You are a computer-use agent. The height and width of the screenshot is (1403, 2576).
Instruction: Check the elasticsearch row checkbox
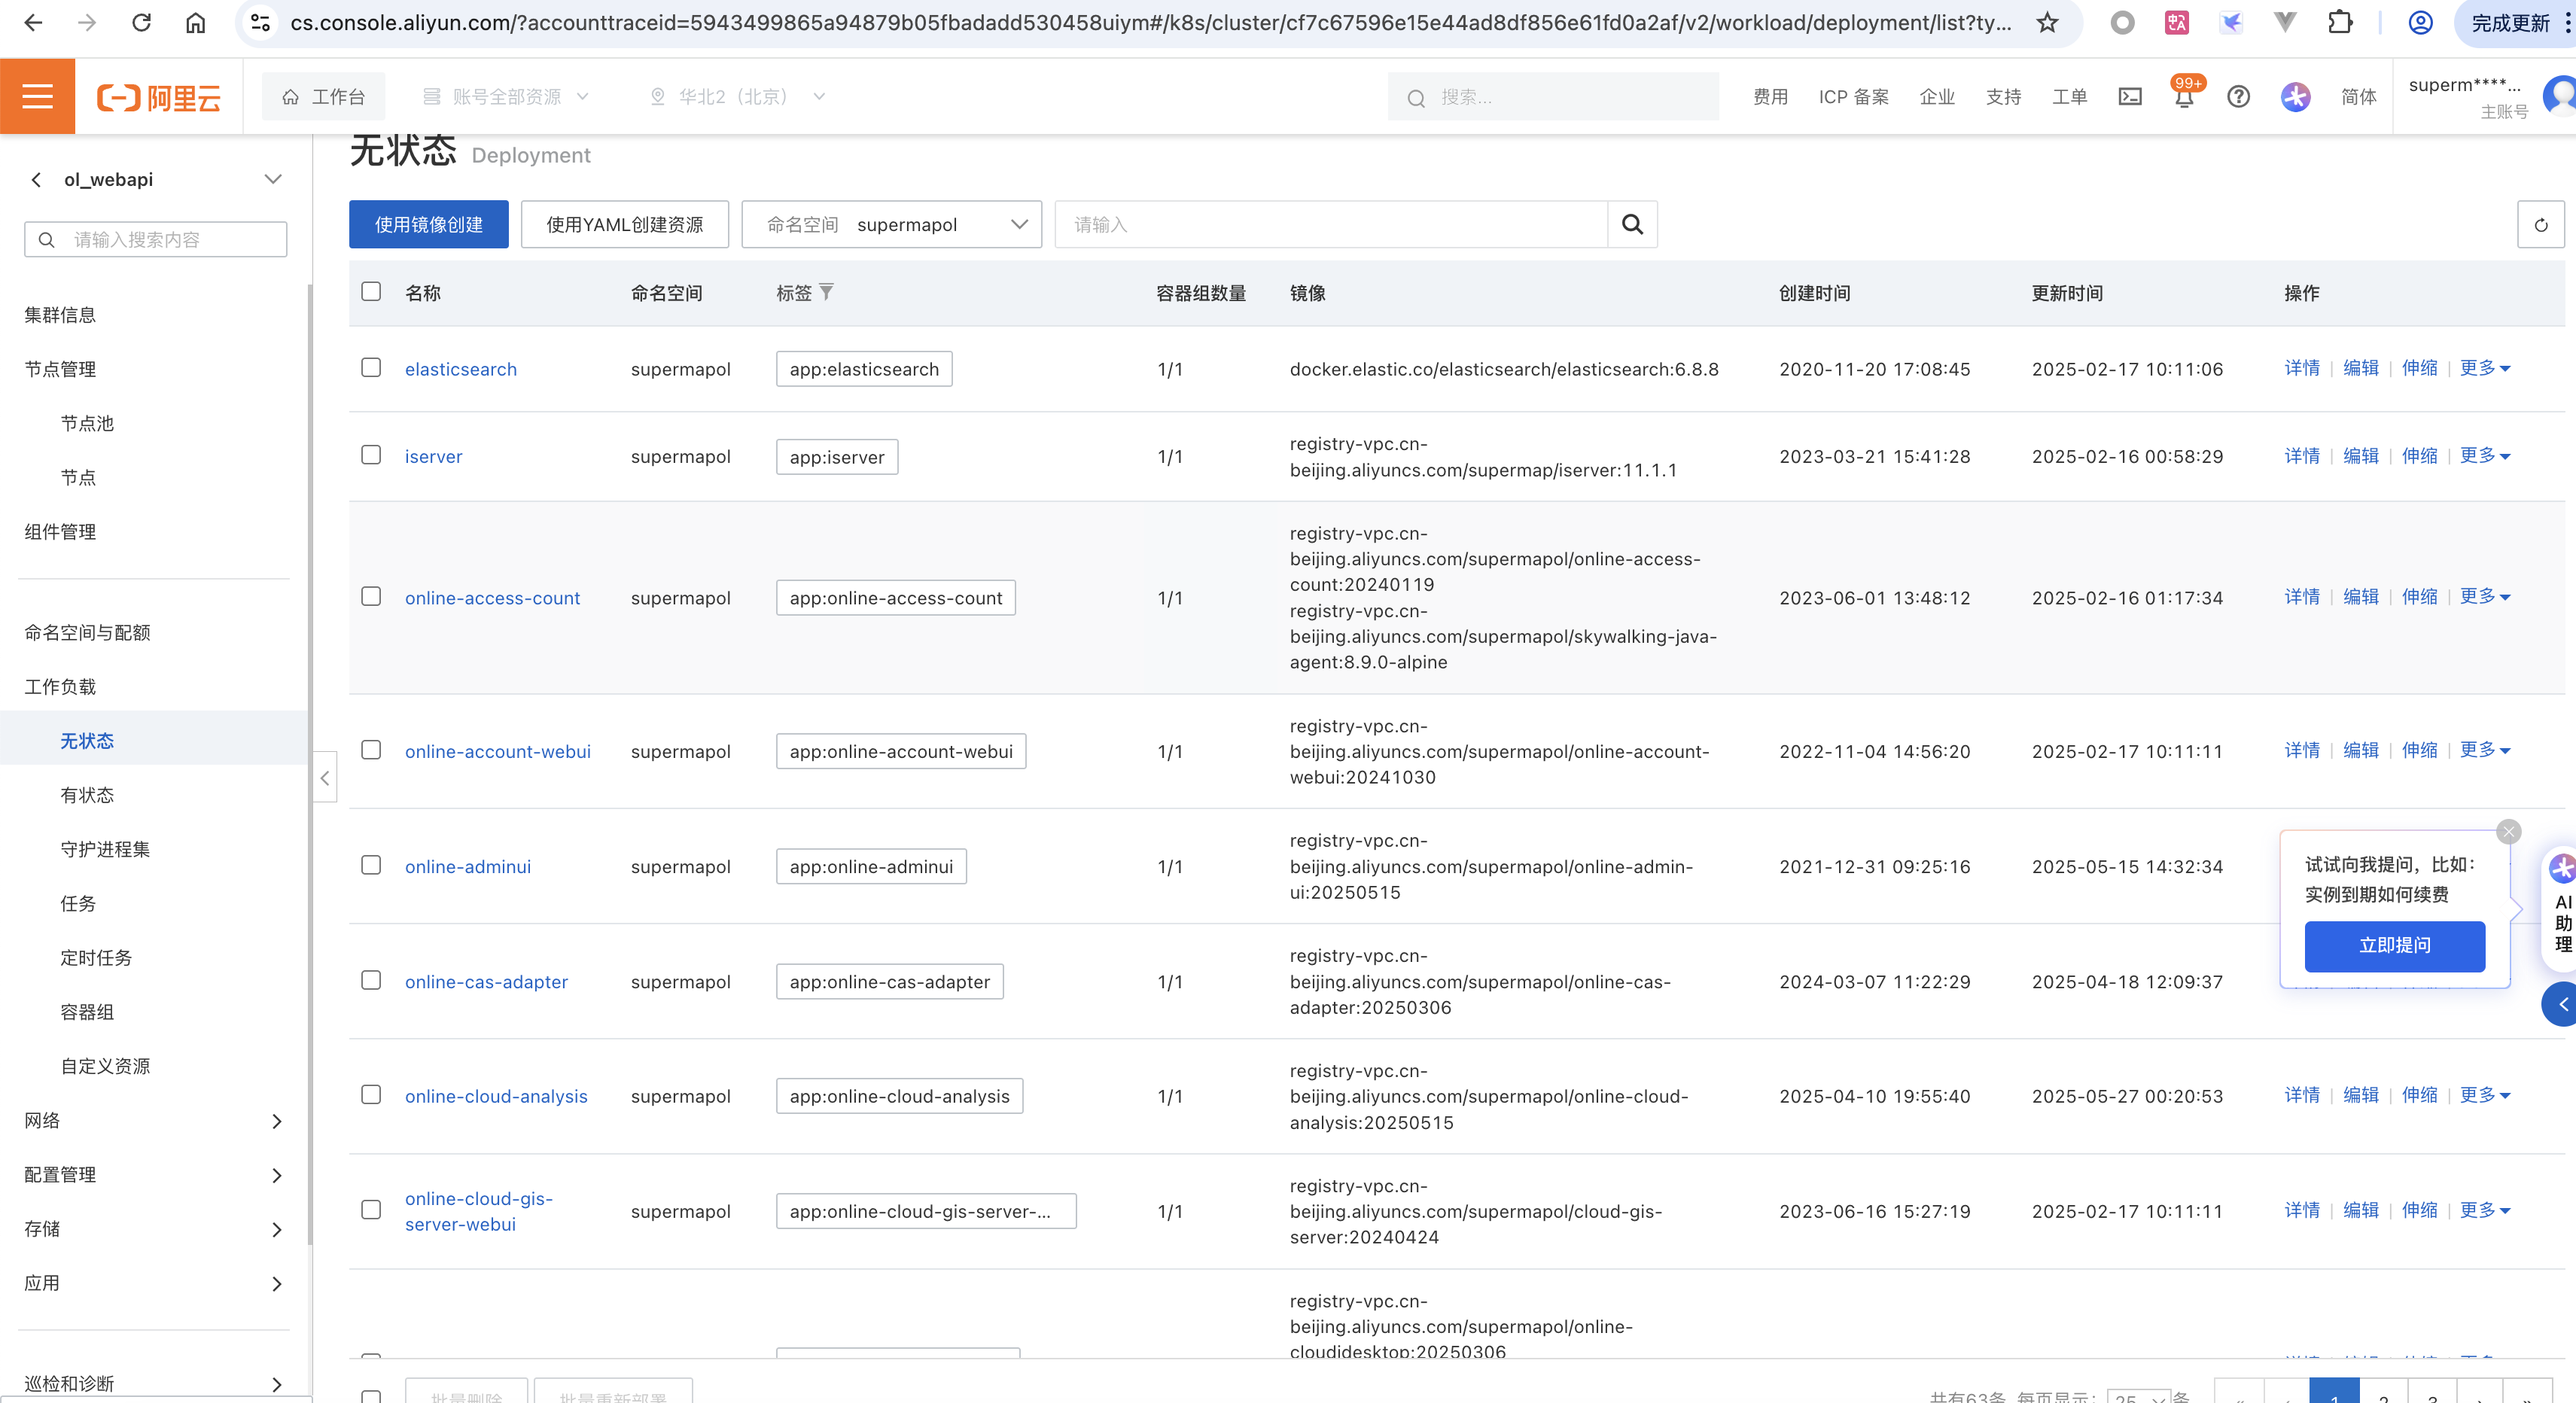coord(371,368)
